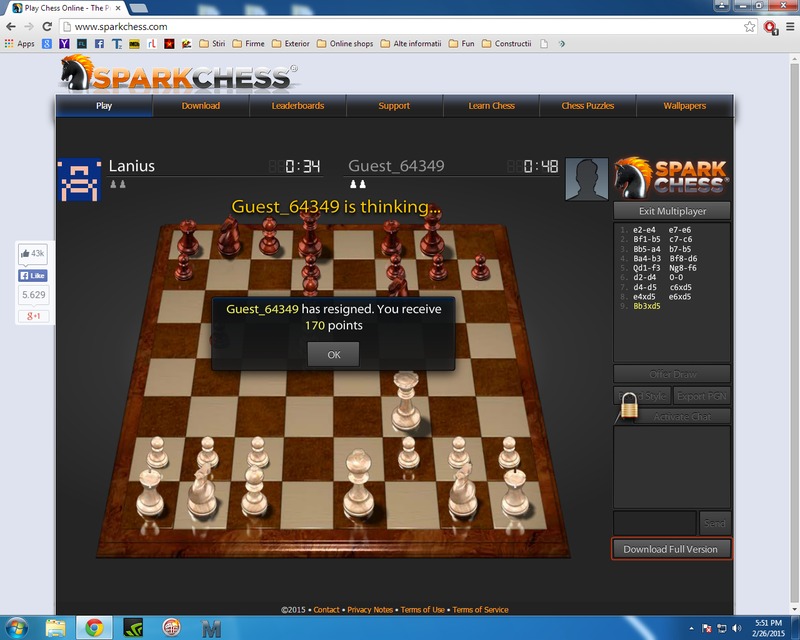Viewport: 800px width, 640px height.
Task: Click move 0-0 in move list
Action: point(676,277)
